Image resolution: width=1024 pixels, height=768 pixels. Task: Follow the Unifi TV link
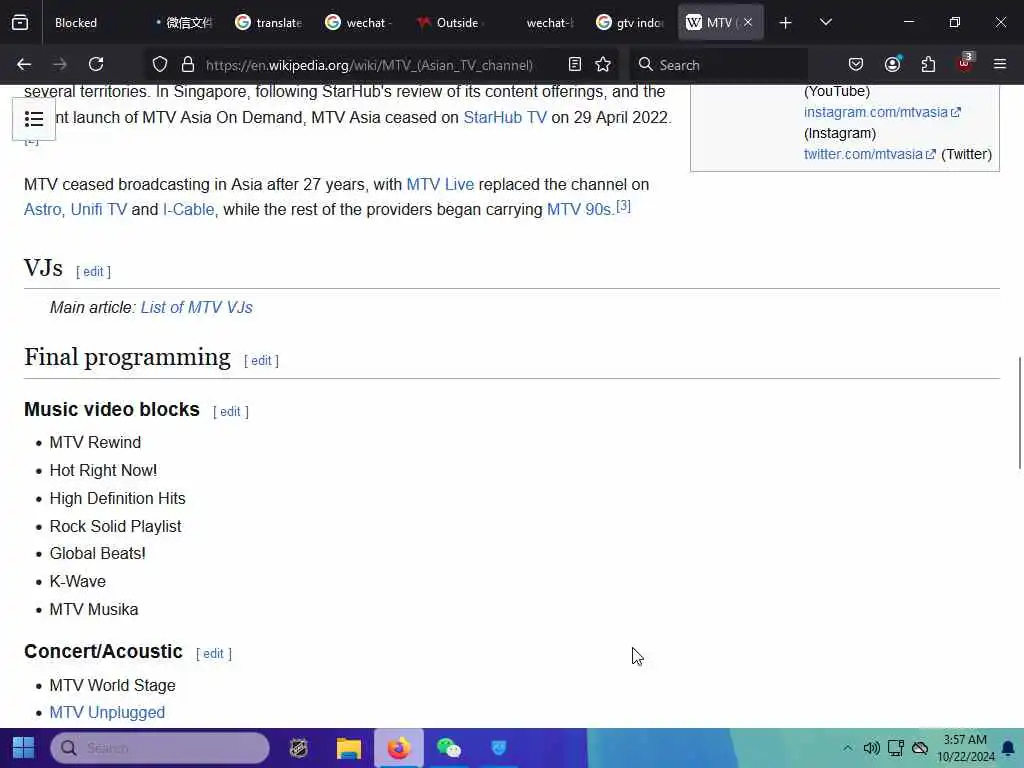tap(99, 209)
